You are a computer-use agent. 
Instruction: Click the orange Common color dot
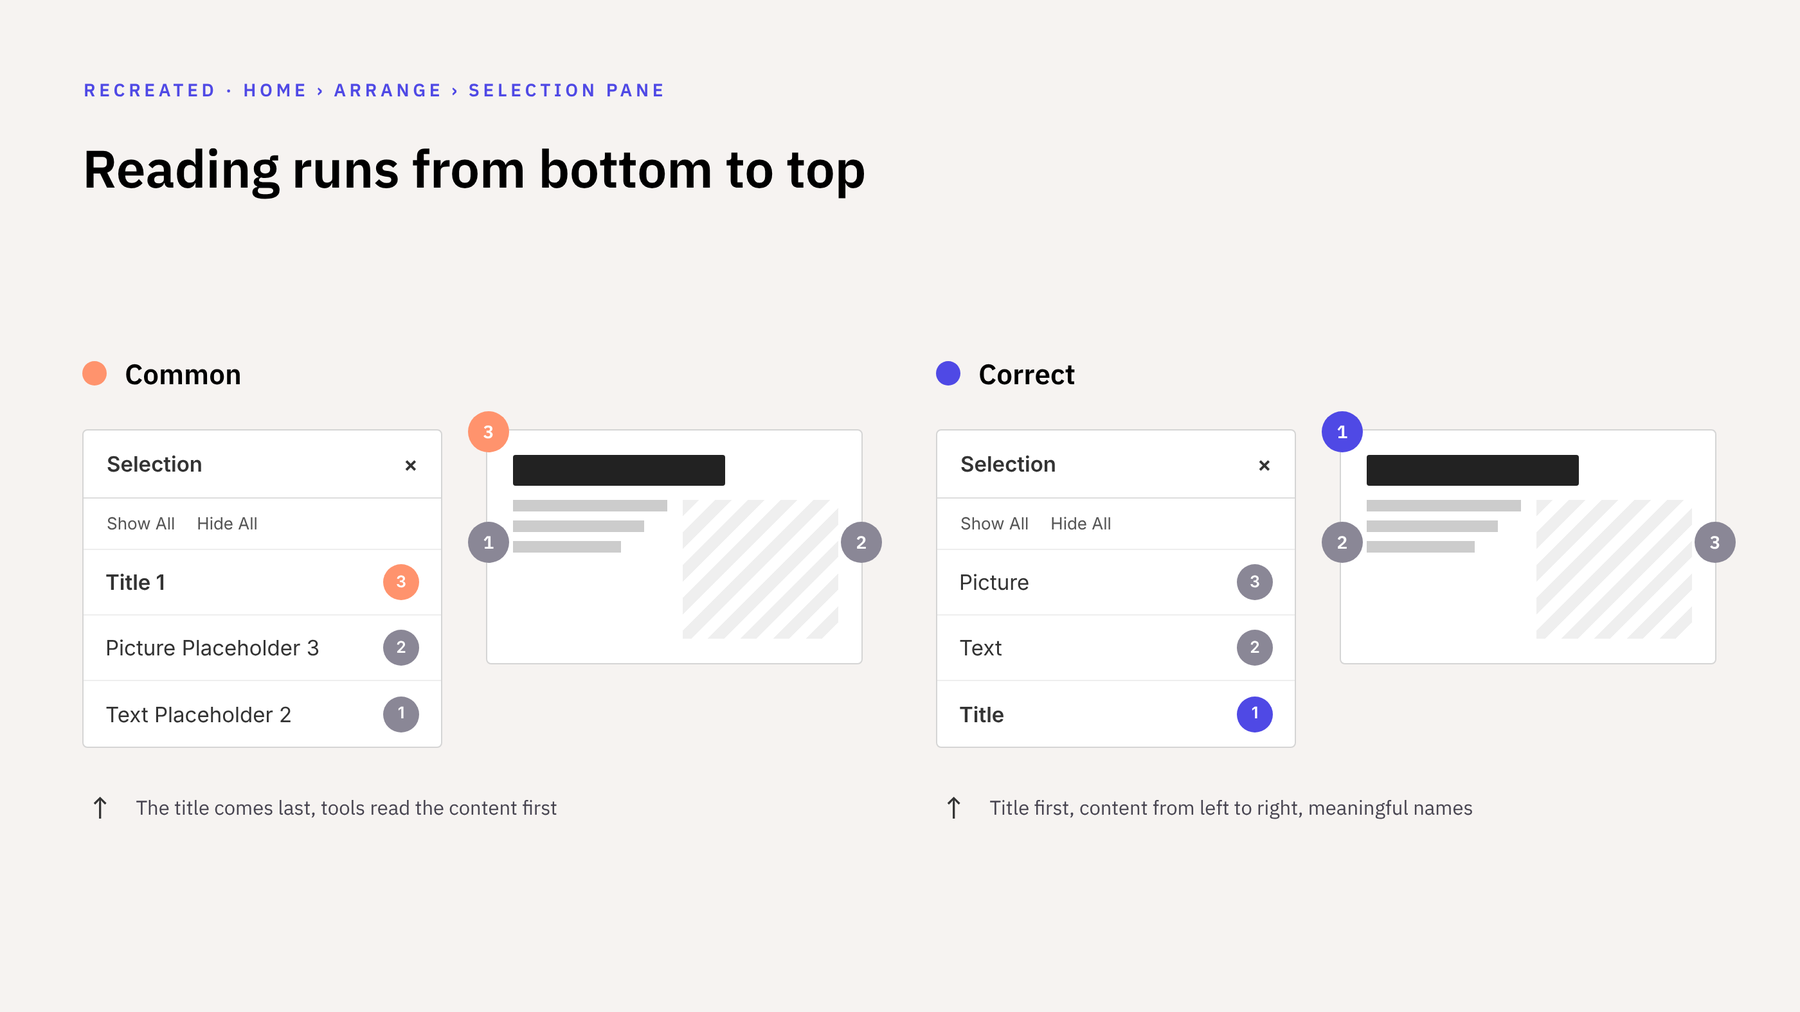click(x=95, y=374)
